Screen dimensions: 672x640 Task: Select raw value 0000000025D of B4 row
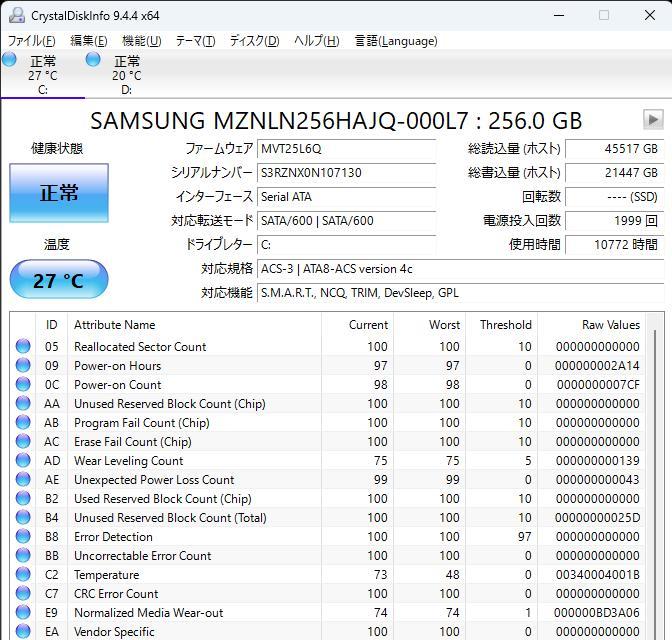(597, 518)
